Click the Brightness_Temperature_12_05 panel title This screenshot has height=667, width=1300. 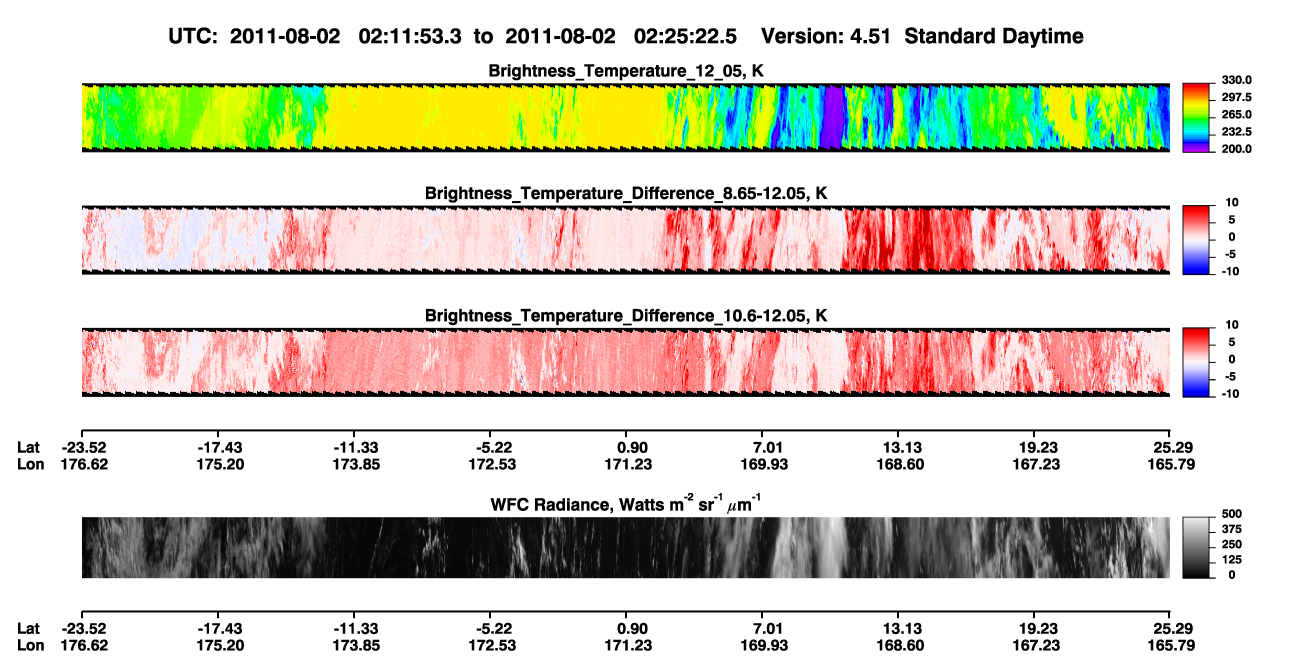click(626, 71)
